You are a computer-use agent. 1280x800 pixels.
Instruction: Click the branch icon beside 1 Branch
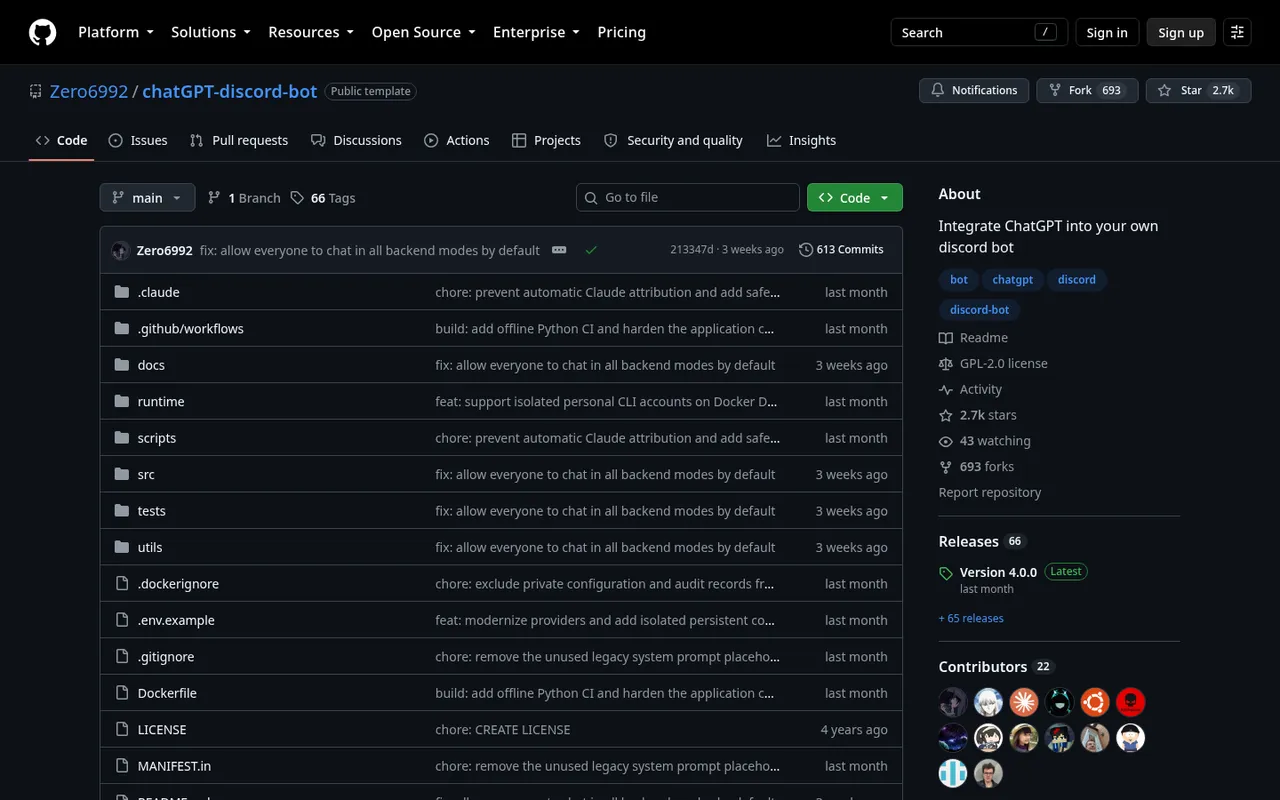214,198
